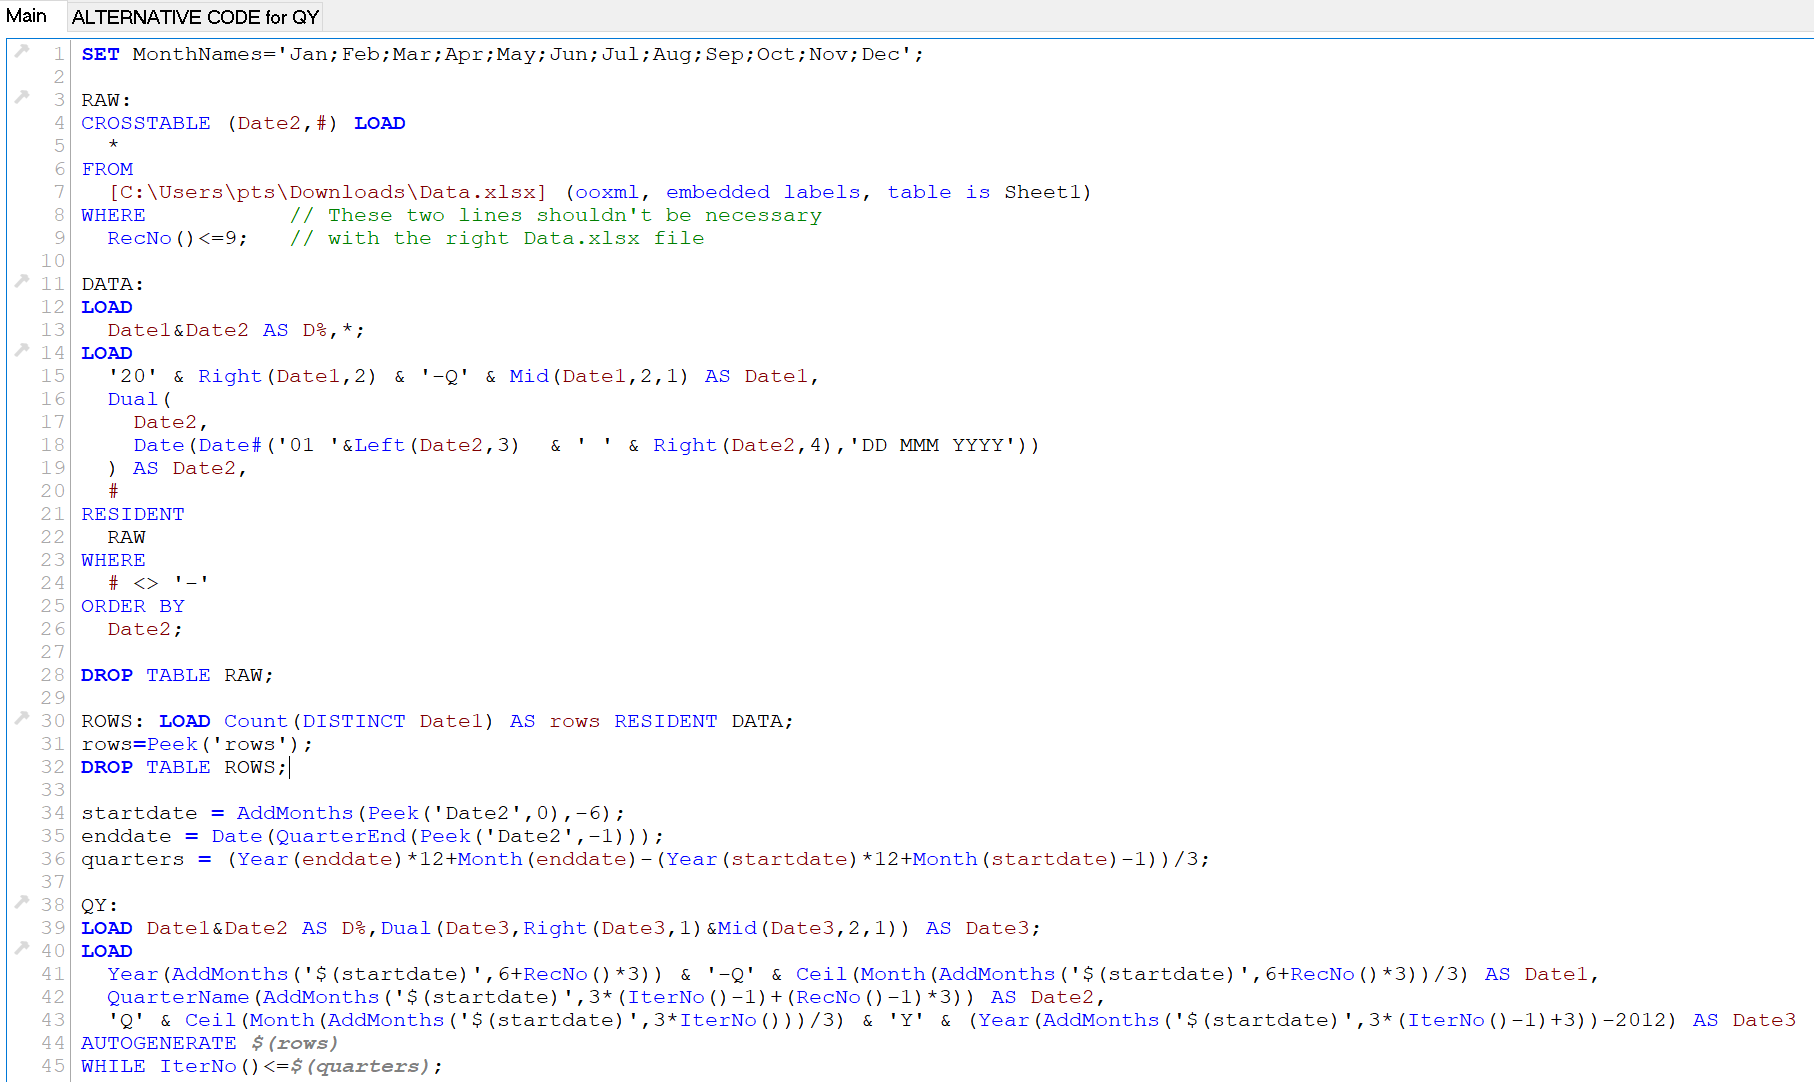Click the comment 'These two lines shouldn't be necessary'
This screenshot has height=1082, width=1814.
556,215
